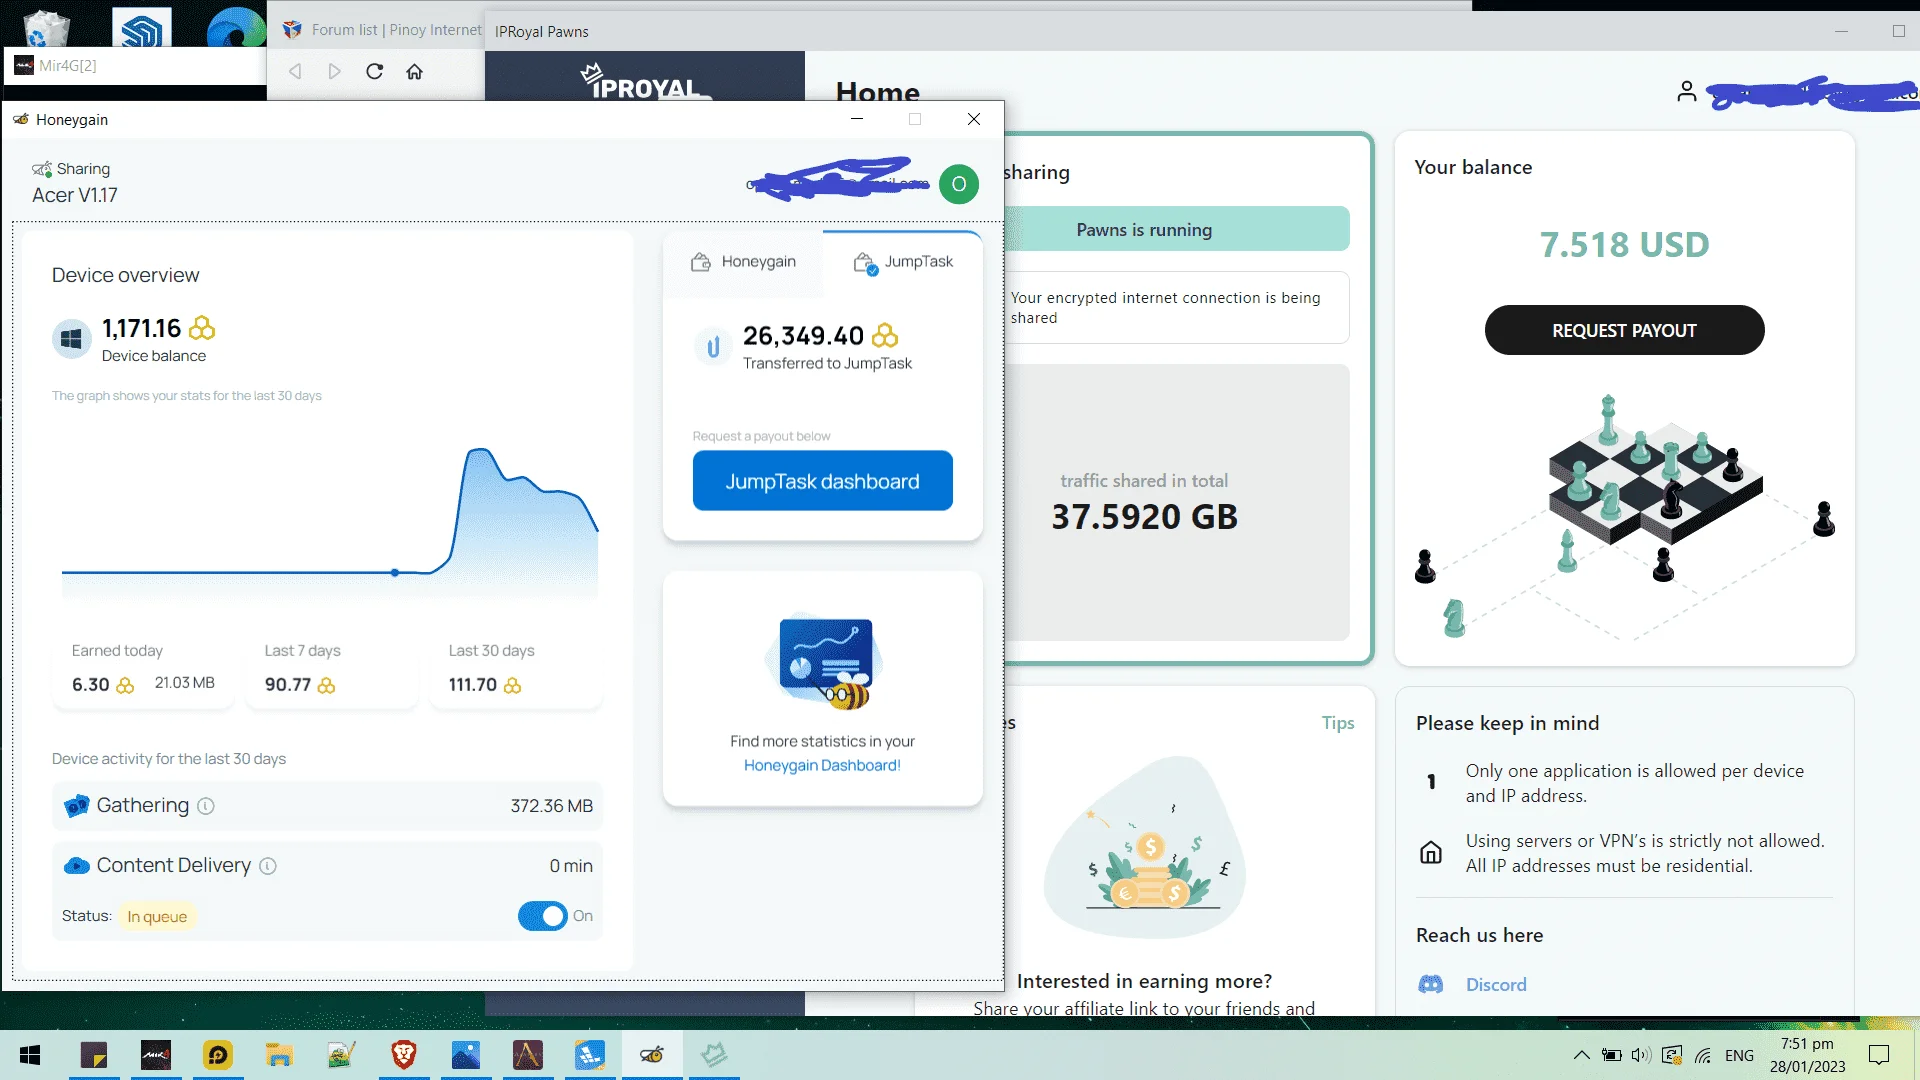Reload the browser page

tap(375, 72)
